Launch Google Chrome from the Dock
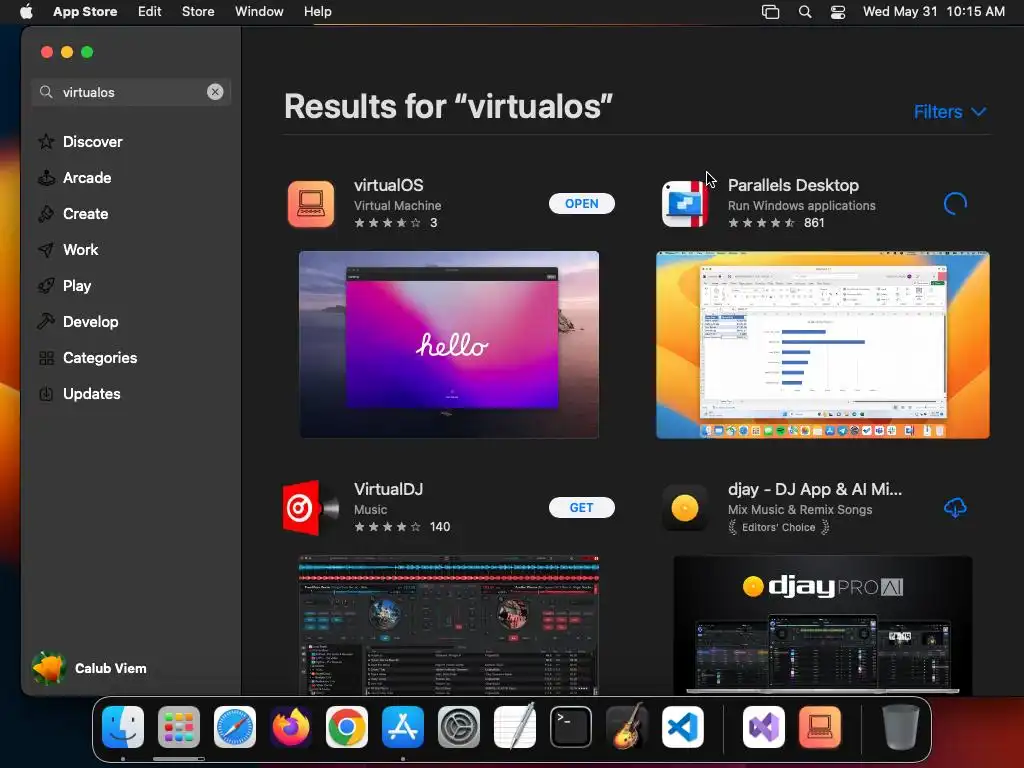The width and height of the screenshot is (1024, 768). 347,727
